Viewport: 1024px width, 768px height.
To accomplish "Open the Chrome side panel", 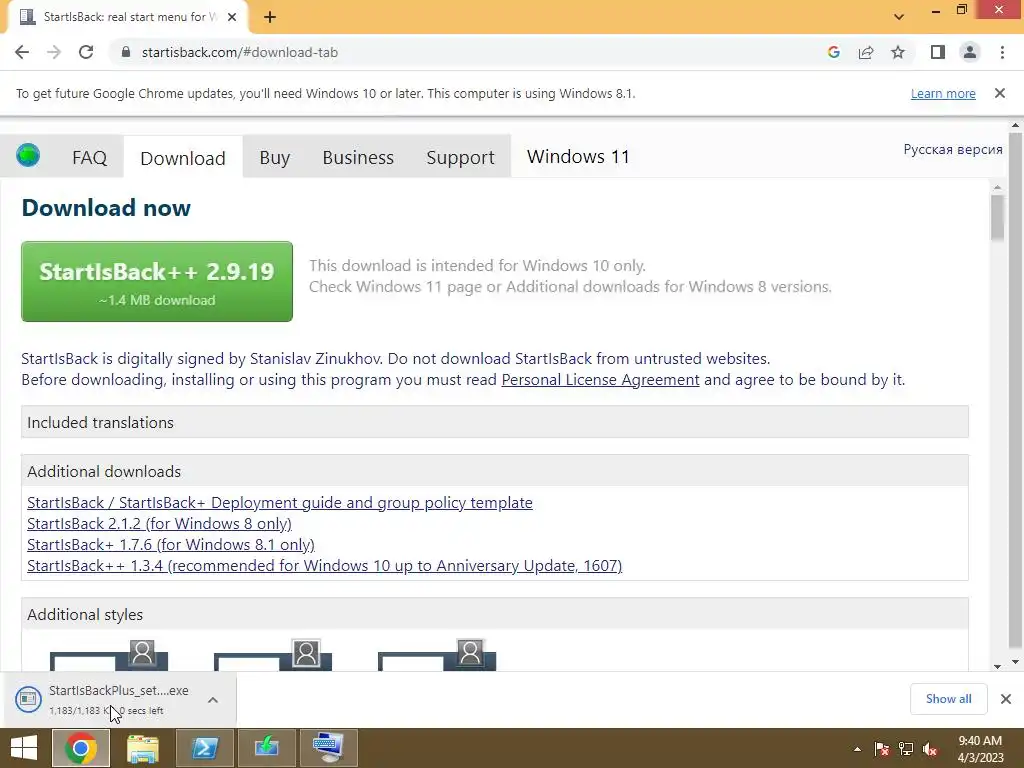I will [938, 52].
